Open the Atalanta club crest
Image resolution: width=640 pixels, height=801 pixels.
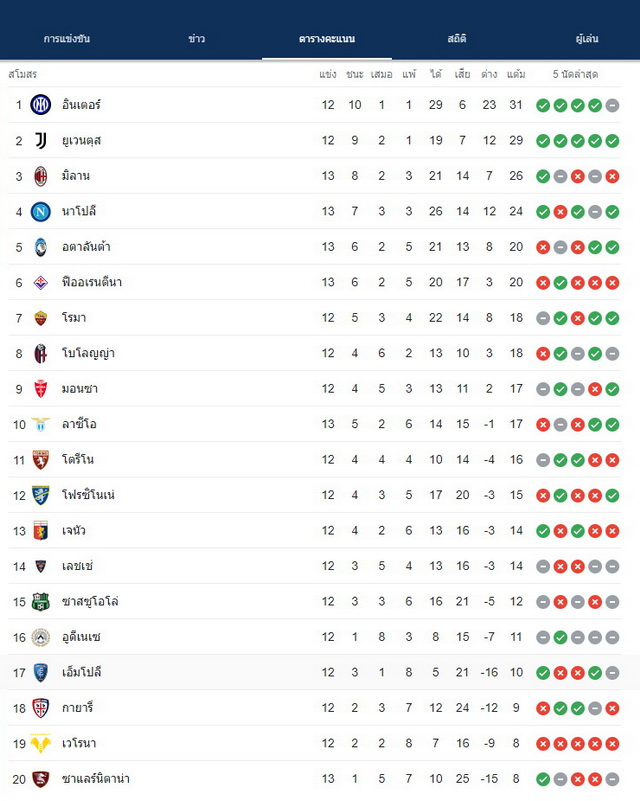coord(41,247)
